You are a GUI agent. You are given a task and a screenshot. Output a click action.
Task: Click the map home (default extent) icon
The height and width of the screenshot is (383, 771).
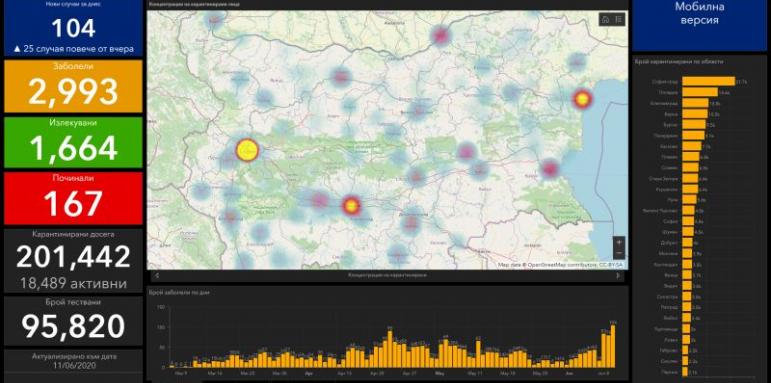click(606, 19)
